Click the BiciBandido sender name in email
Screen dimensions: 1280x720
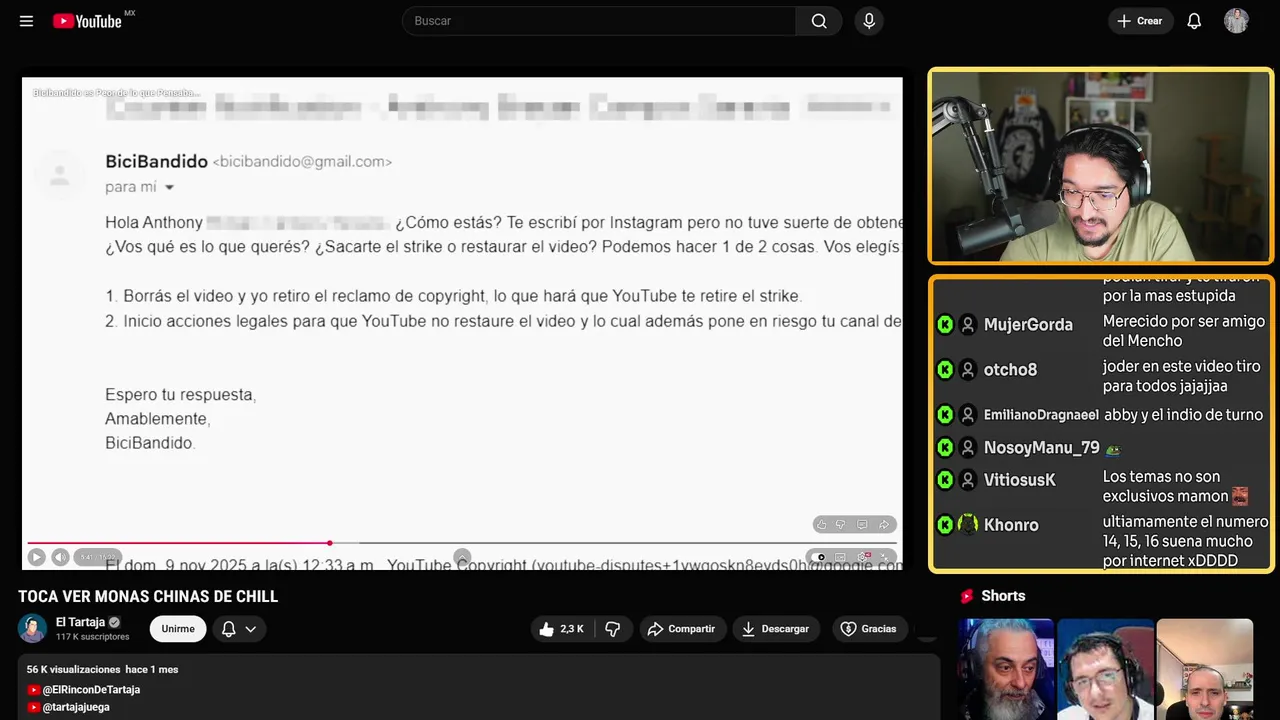click(x=156, y=161)
